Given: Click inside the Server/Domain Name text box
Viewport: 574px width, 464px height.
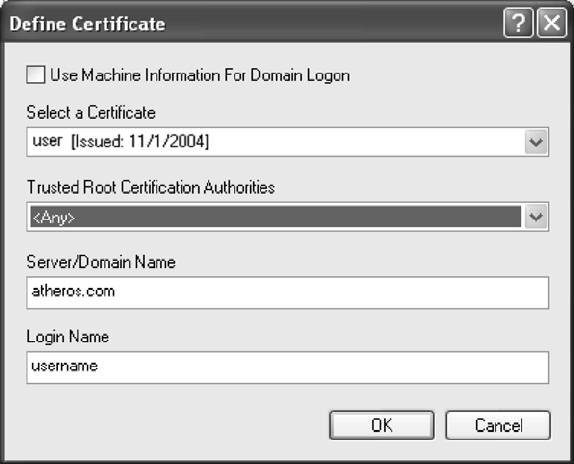Looking at the screenshot, I should (287, 293).
